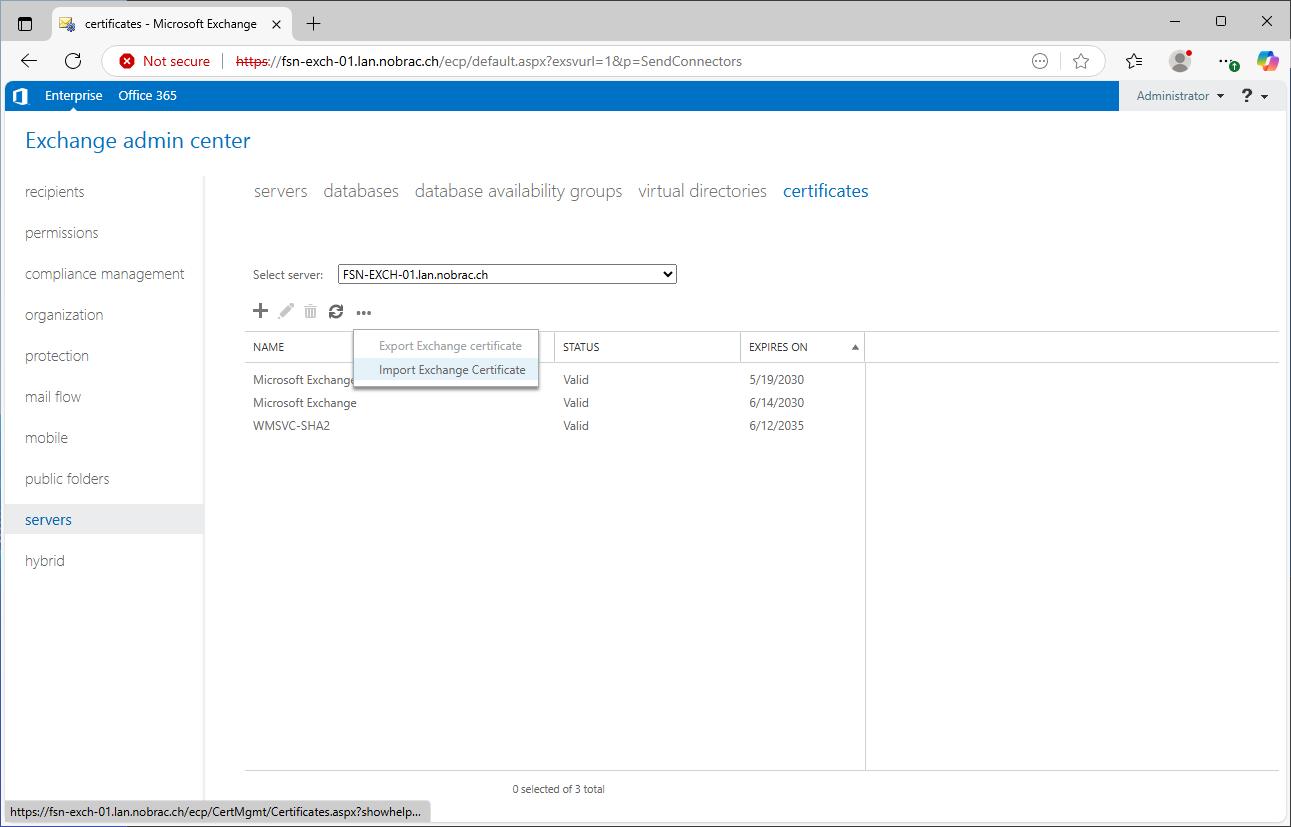Open the Administrator account dropdown
The image size is (1291, 827).
tap(1180, 96)
